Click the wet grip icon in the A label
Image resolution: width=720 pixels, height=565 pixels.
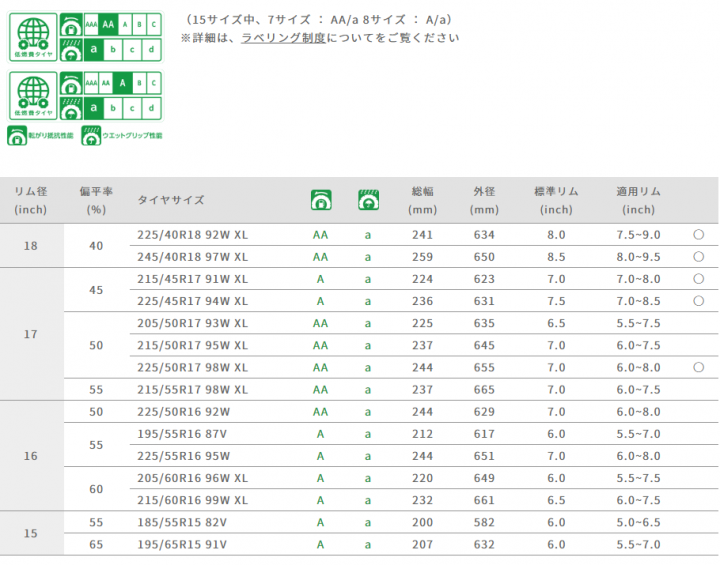click(71, 108)
